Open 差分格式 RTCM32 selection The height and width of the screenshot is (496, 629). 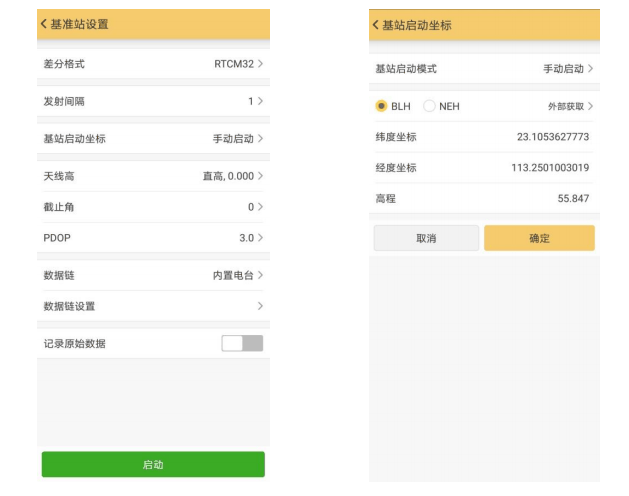point(153,64)
